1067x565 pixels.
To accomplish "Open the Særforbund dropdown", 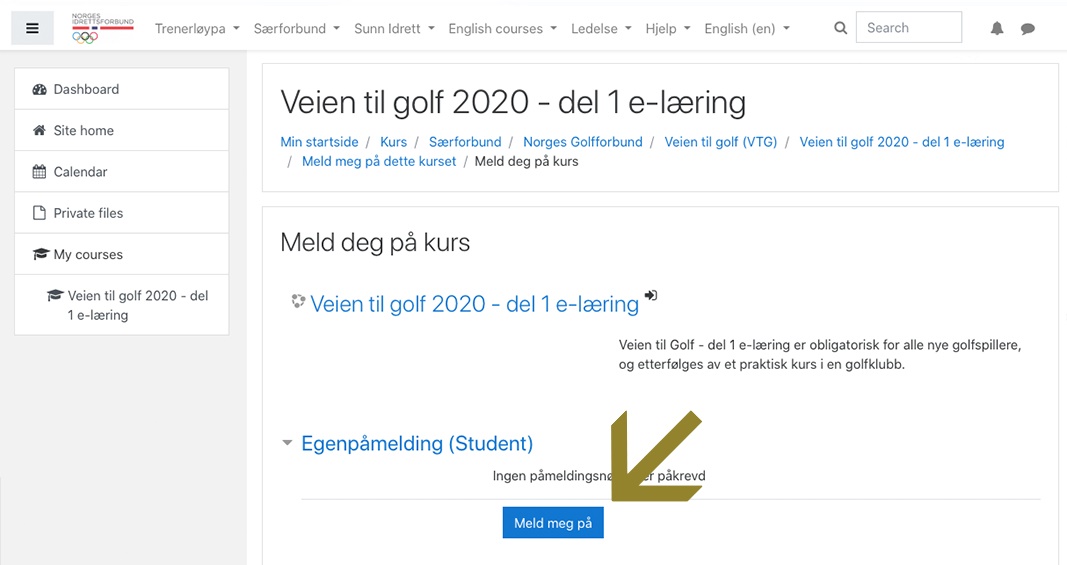I will pyautogui.click(x=297, y=29).
